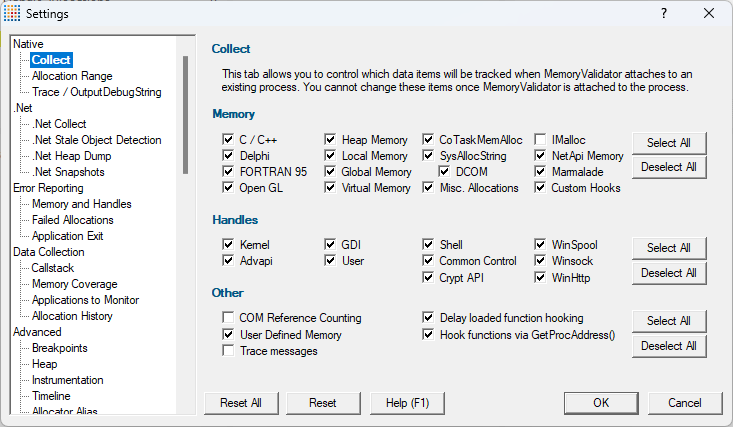Select Allocation History item
Viewport: 733px width, 427px height.
click(x=72, y=316)
